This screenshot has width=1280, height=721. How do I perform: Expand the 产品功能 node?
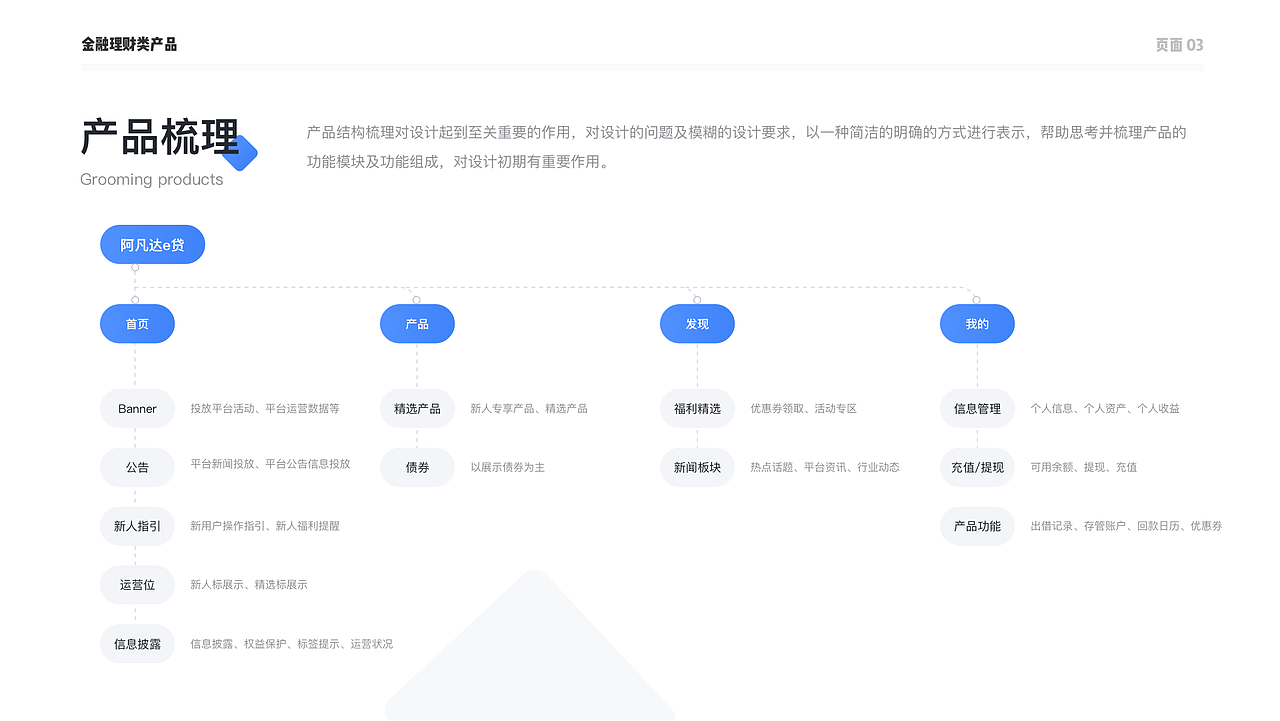pyautogui.click(x=977, y=526)
